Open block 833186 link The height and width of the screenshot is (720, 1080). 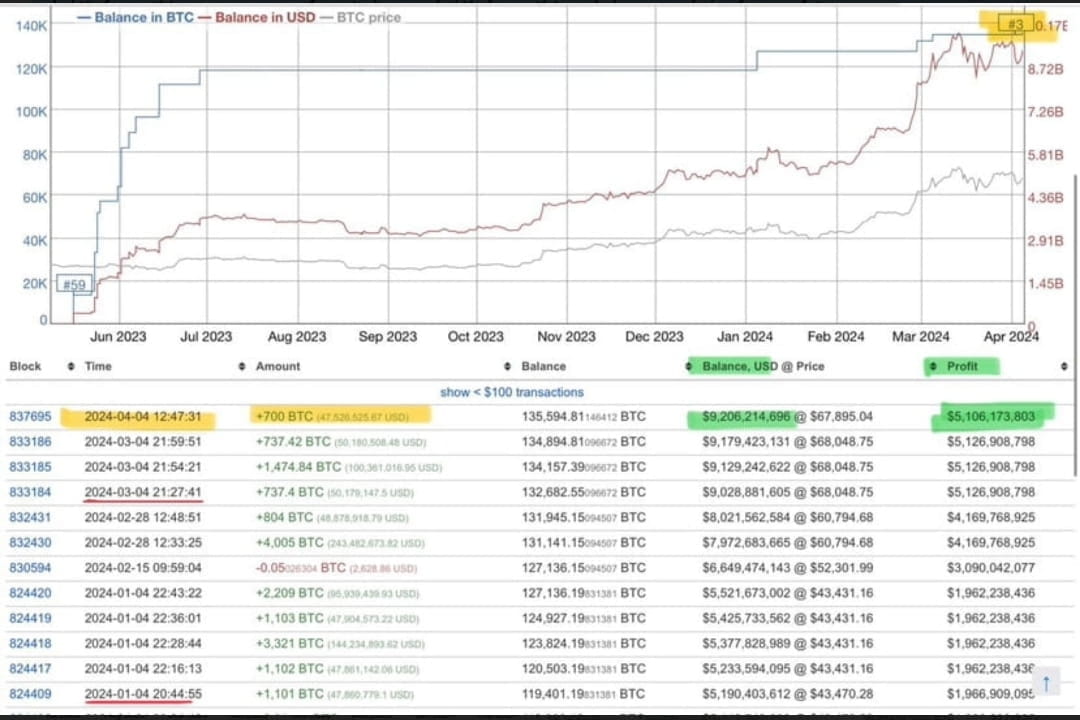tap(30, 442)
